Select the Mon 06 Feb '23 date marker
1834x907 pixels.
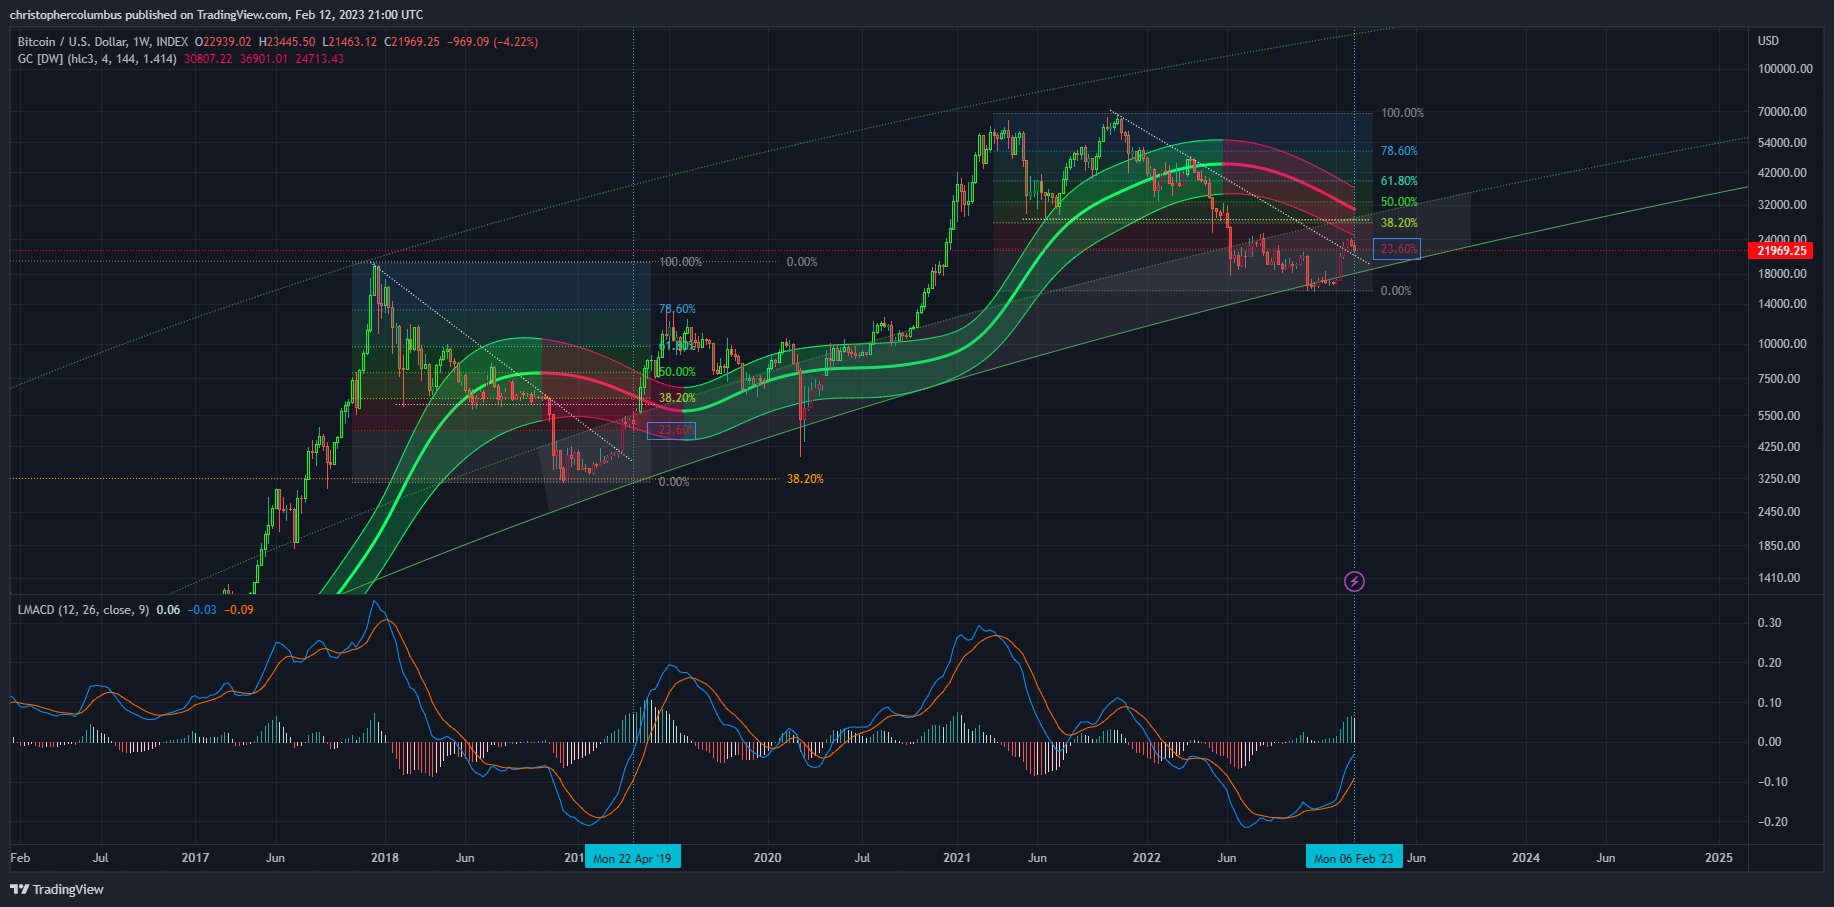pos(1354,858)
